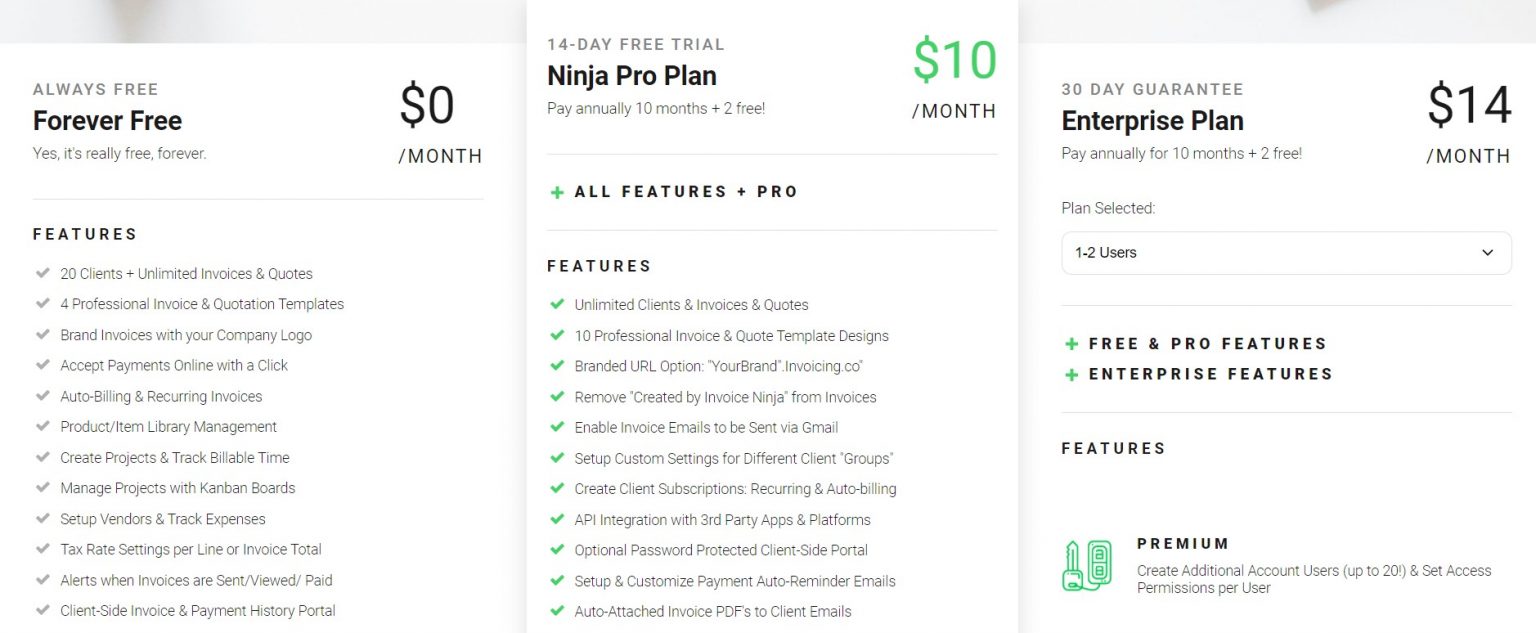Screen dimensions: 1536x633
Task: Open the 1-2 Users plan dropdown
Action: click(1286, 253)
